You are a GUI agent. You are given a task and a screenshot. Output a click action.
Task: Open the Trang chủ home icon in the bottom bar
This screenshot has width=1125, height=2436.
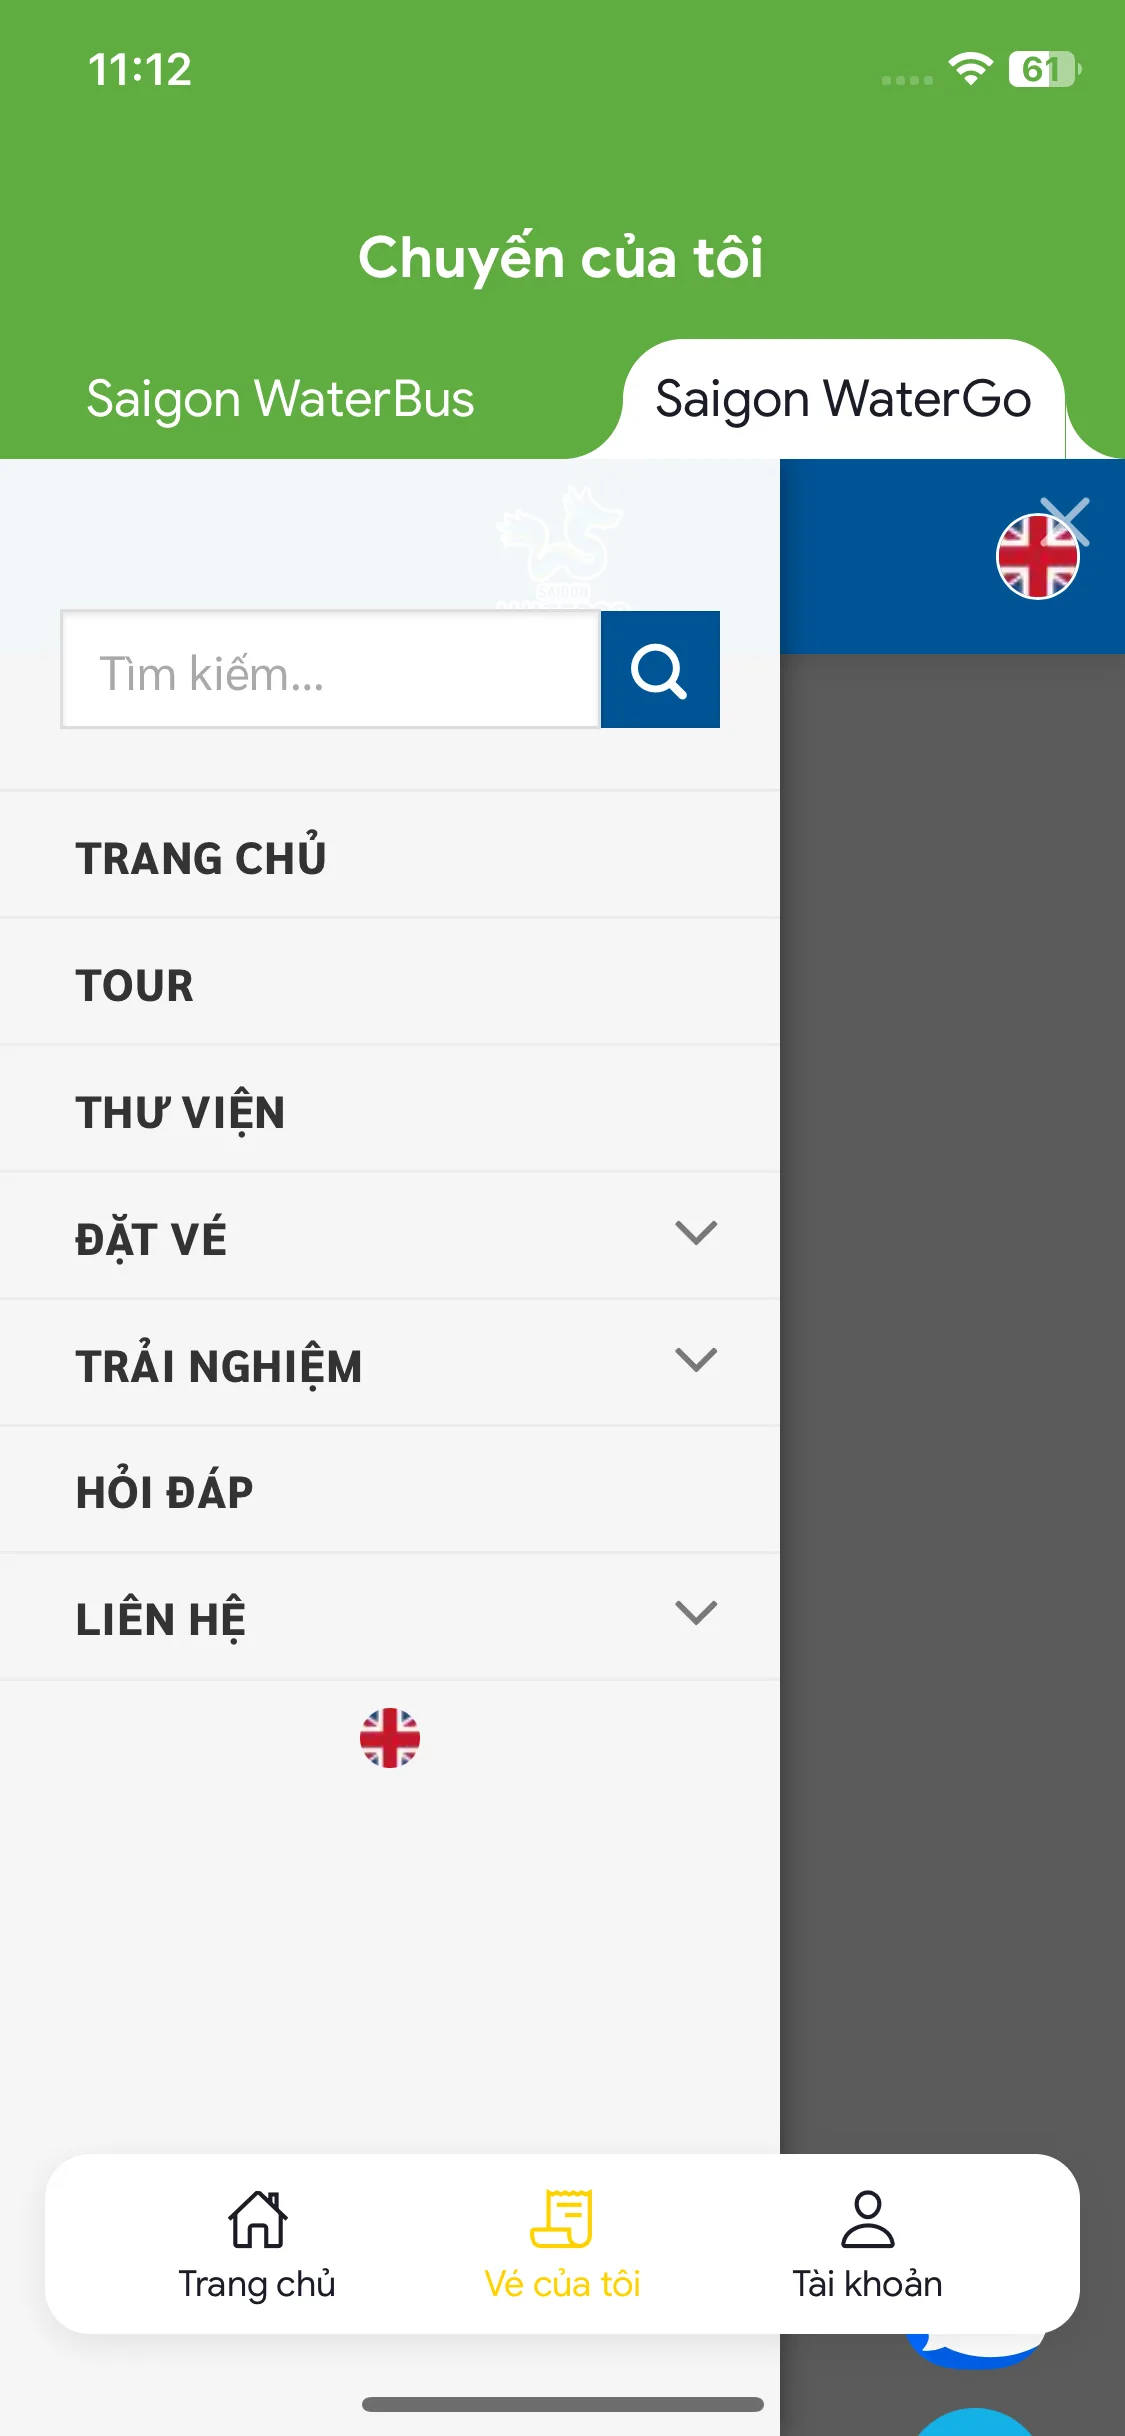pos(257,2219)
